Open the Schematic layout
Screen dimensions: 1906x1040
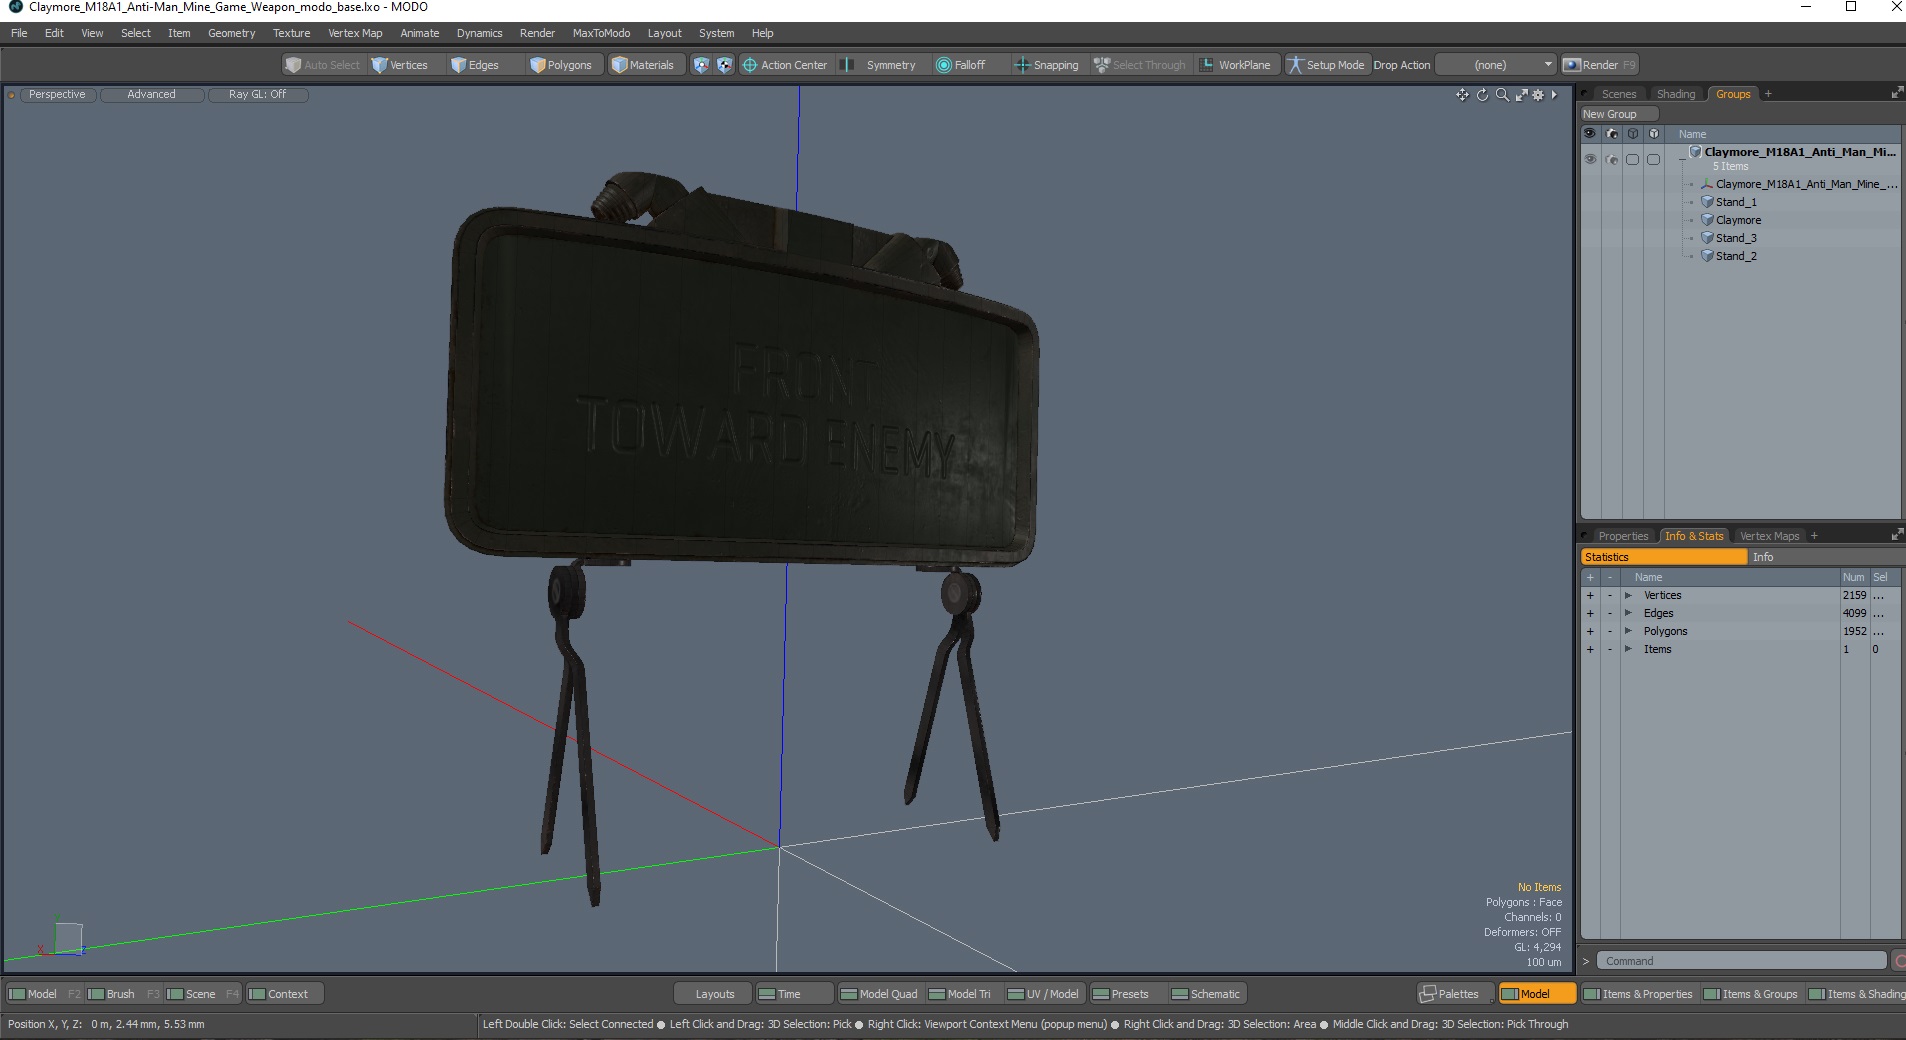point(1206,994)
